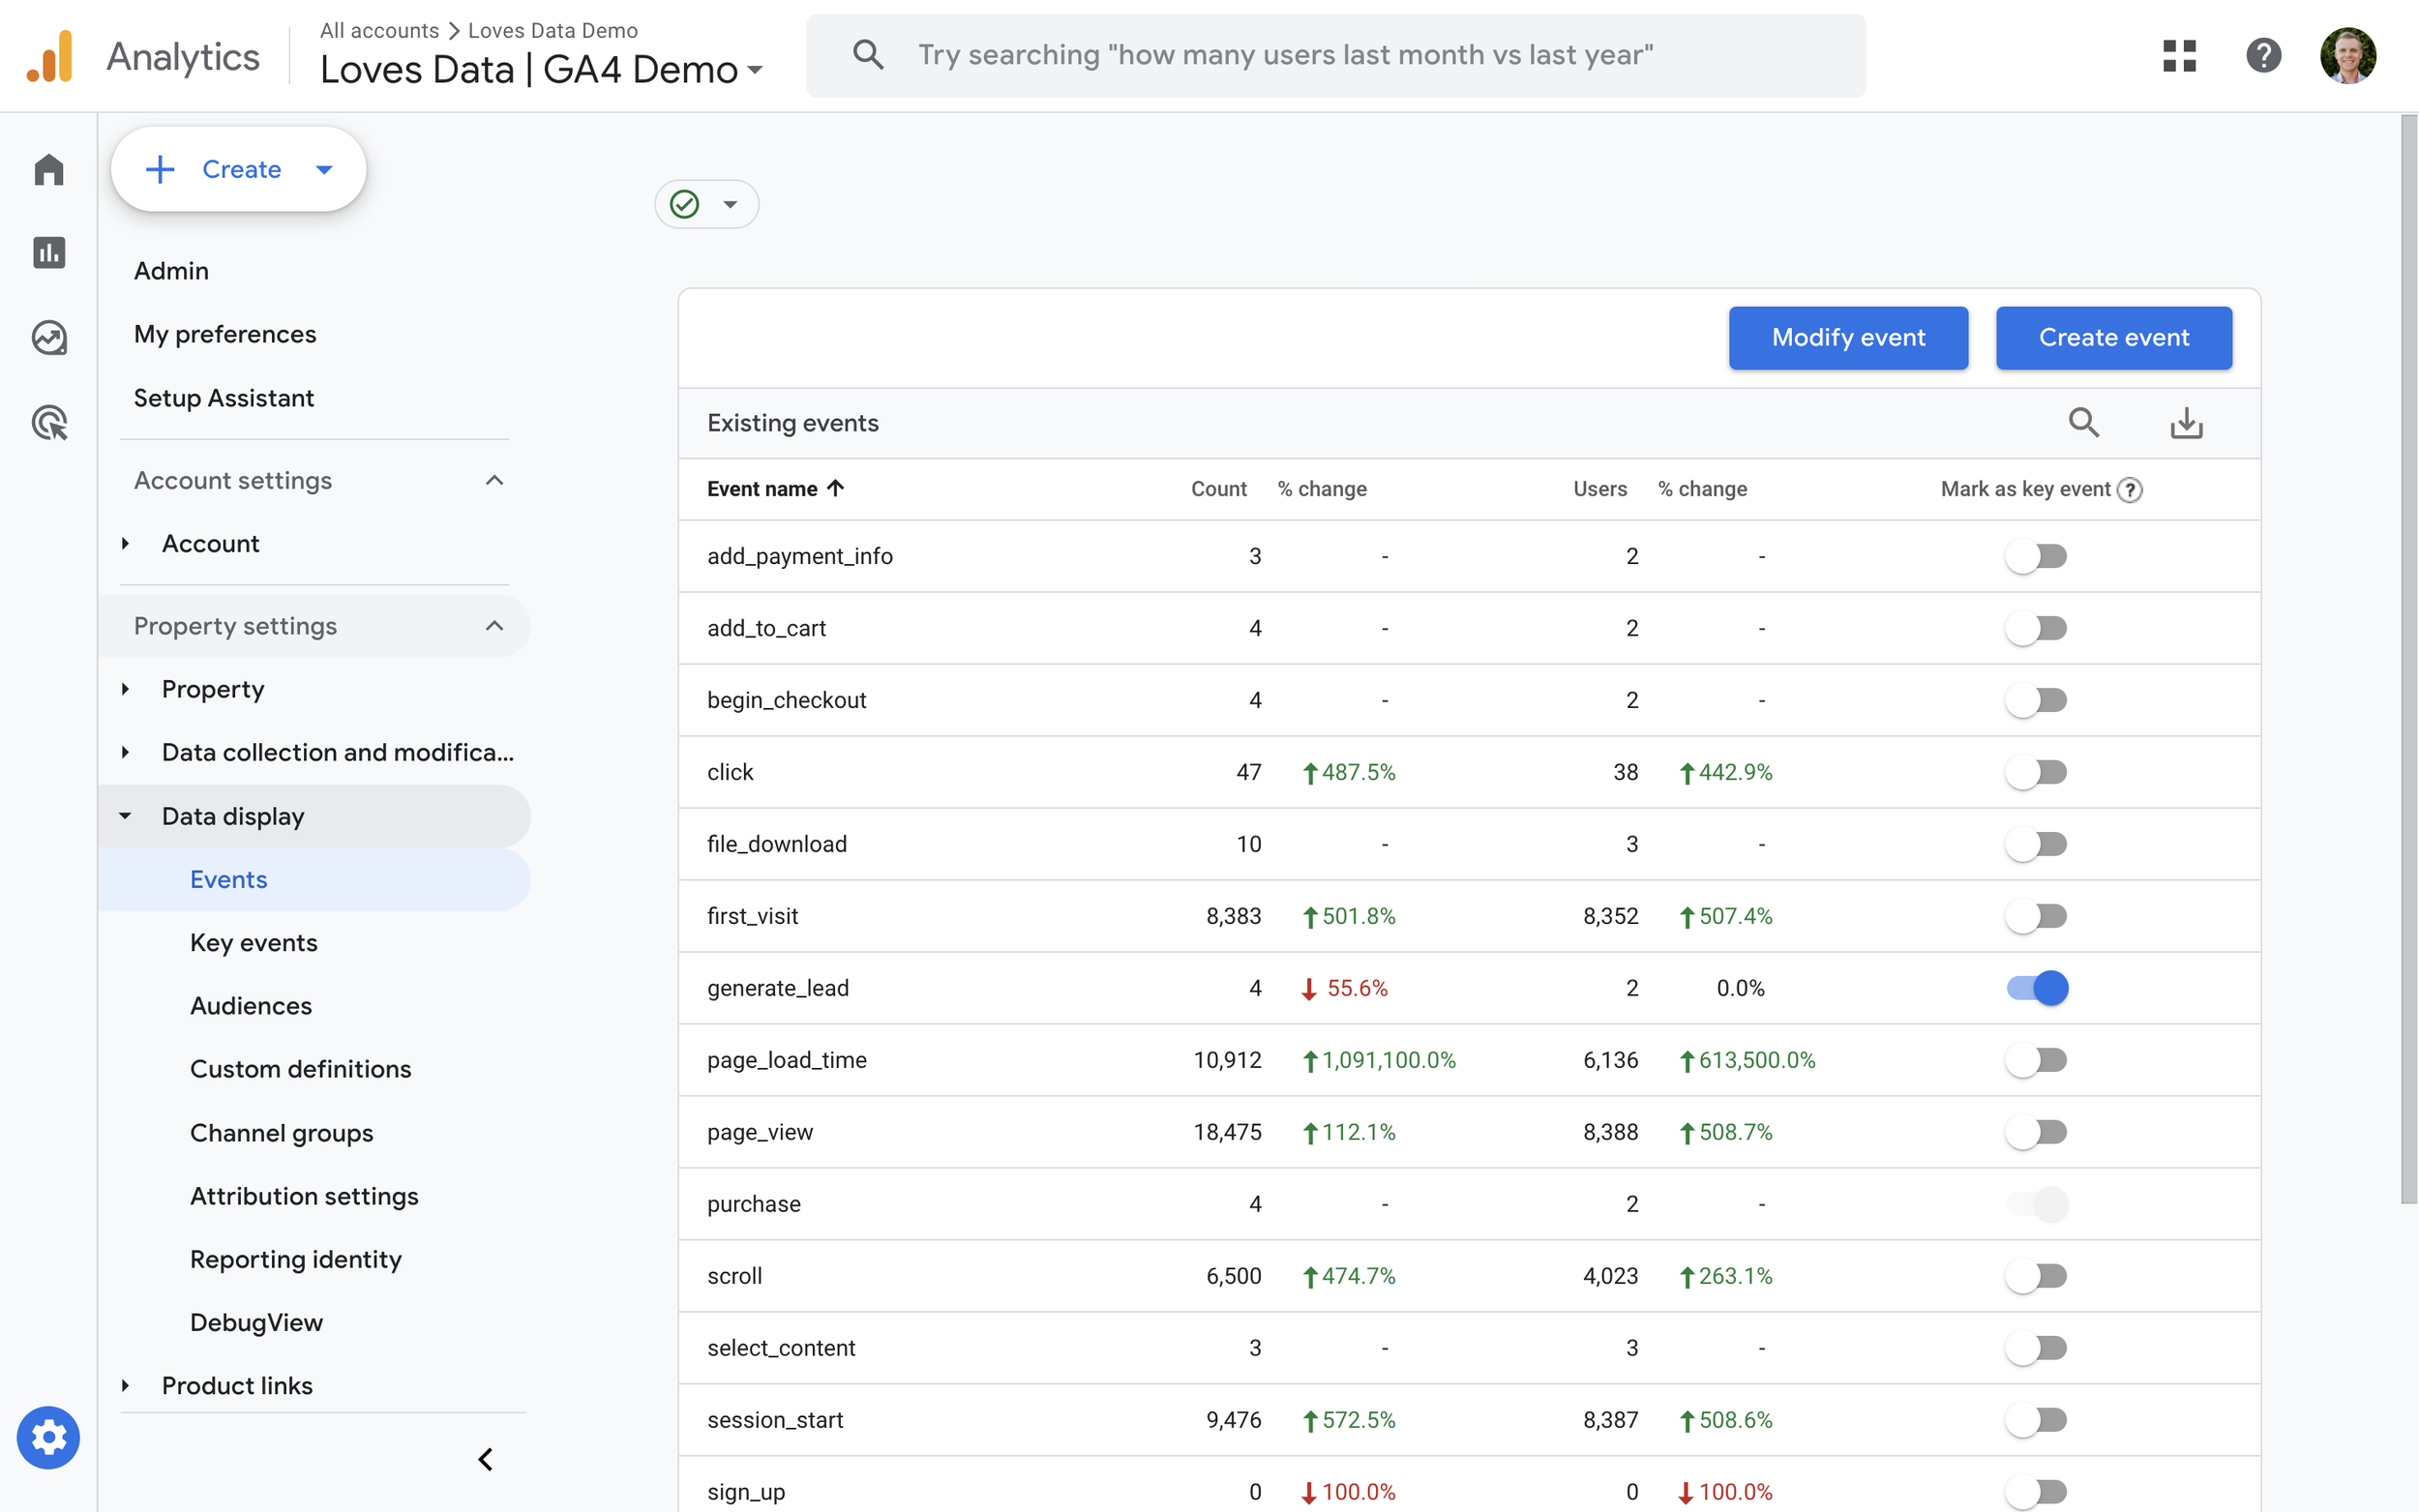Open Audiences under Data display

[251, 1005]
